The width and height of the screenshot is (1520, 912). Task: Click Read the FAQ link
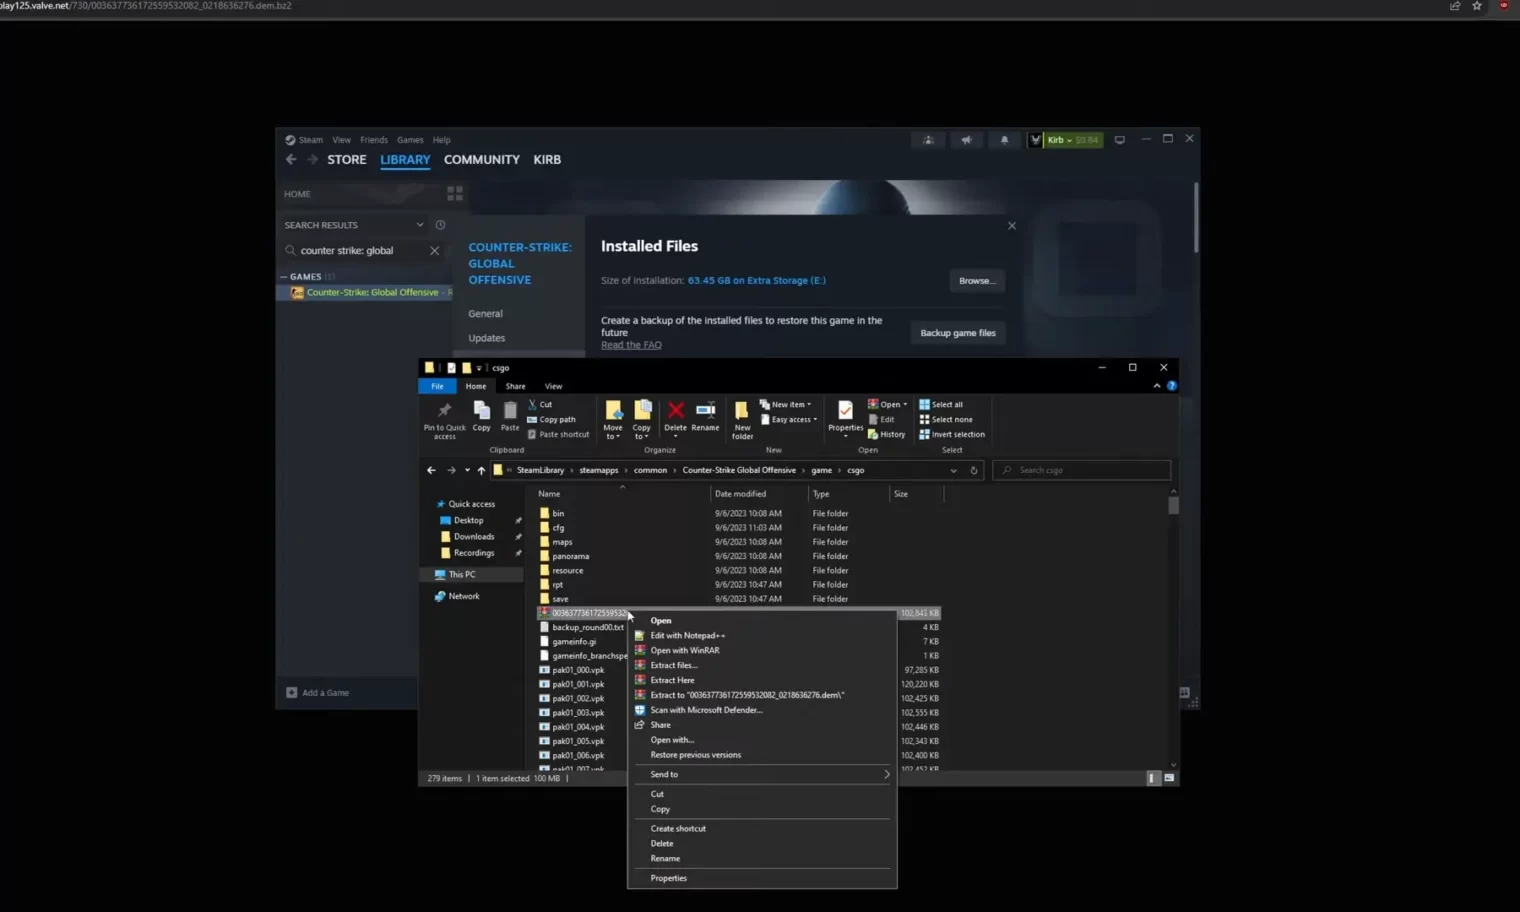tap(631, 345)
